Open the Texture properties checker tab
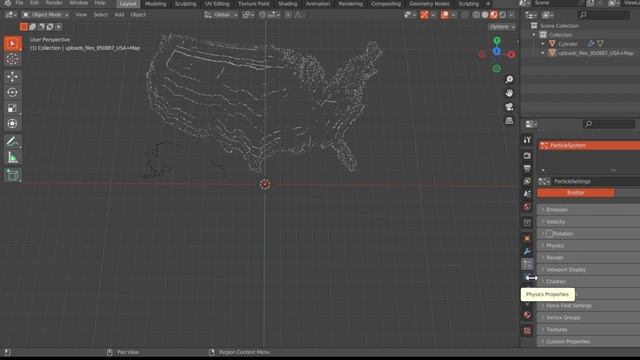Viewport: 640px width, 360px height. point(527,331)
